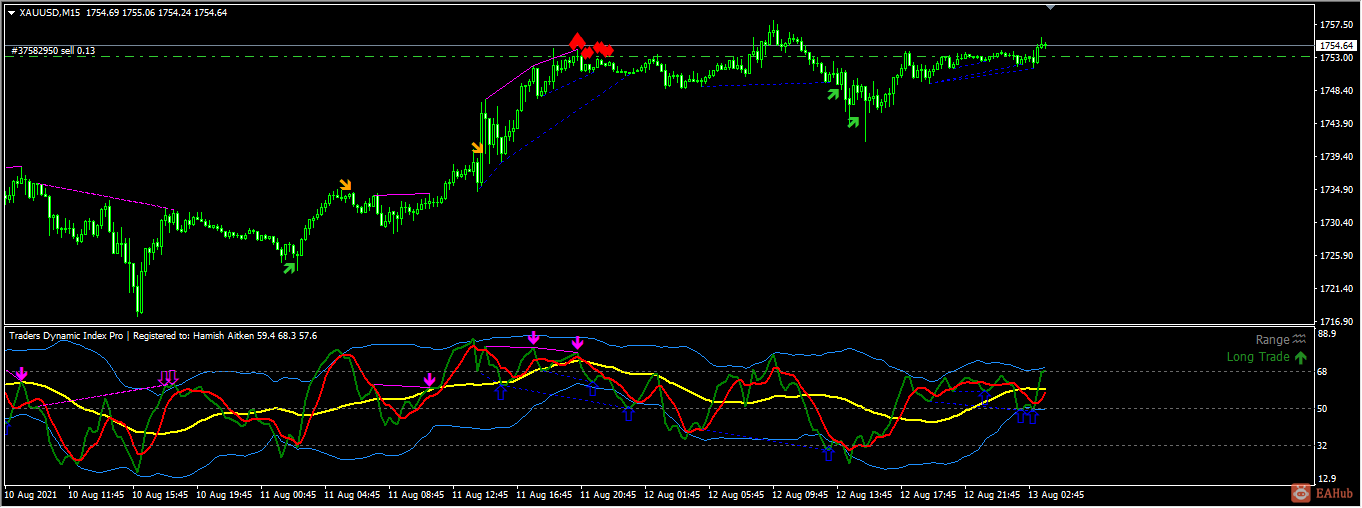Click the 12 Aug 21:45 time label

point(993,495)
